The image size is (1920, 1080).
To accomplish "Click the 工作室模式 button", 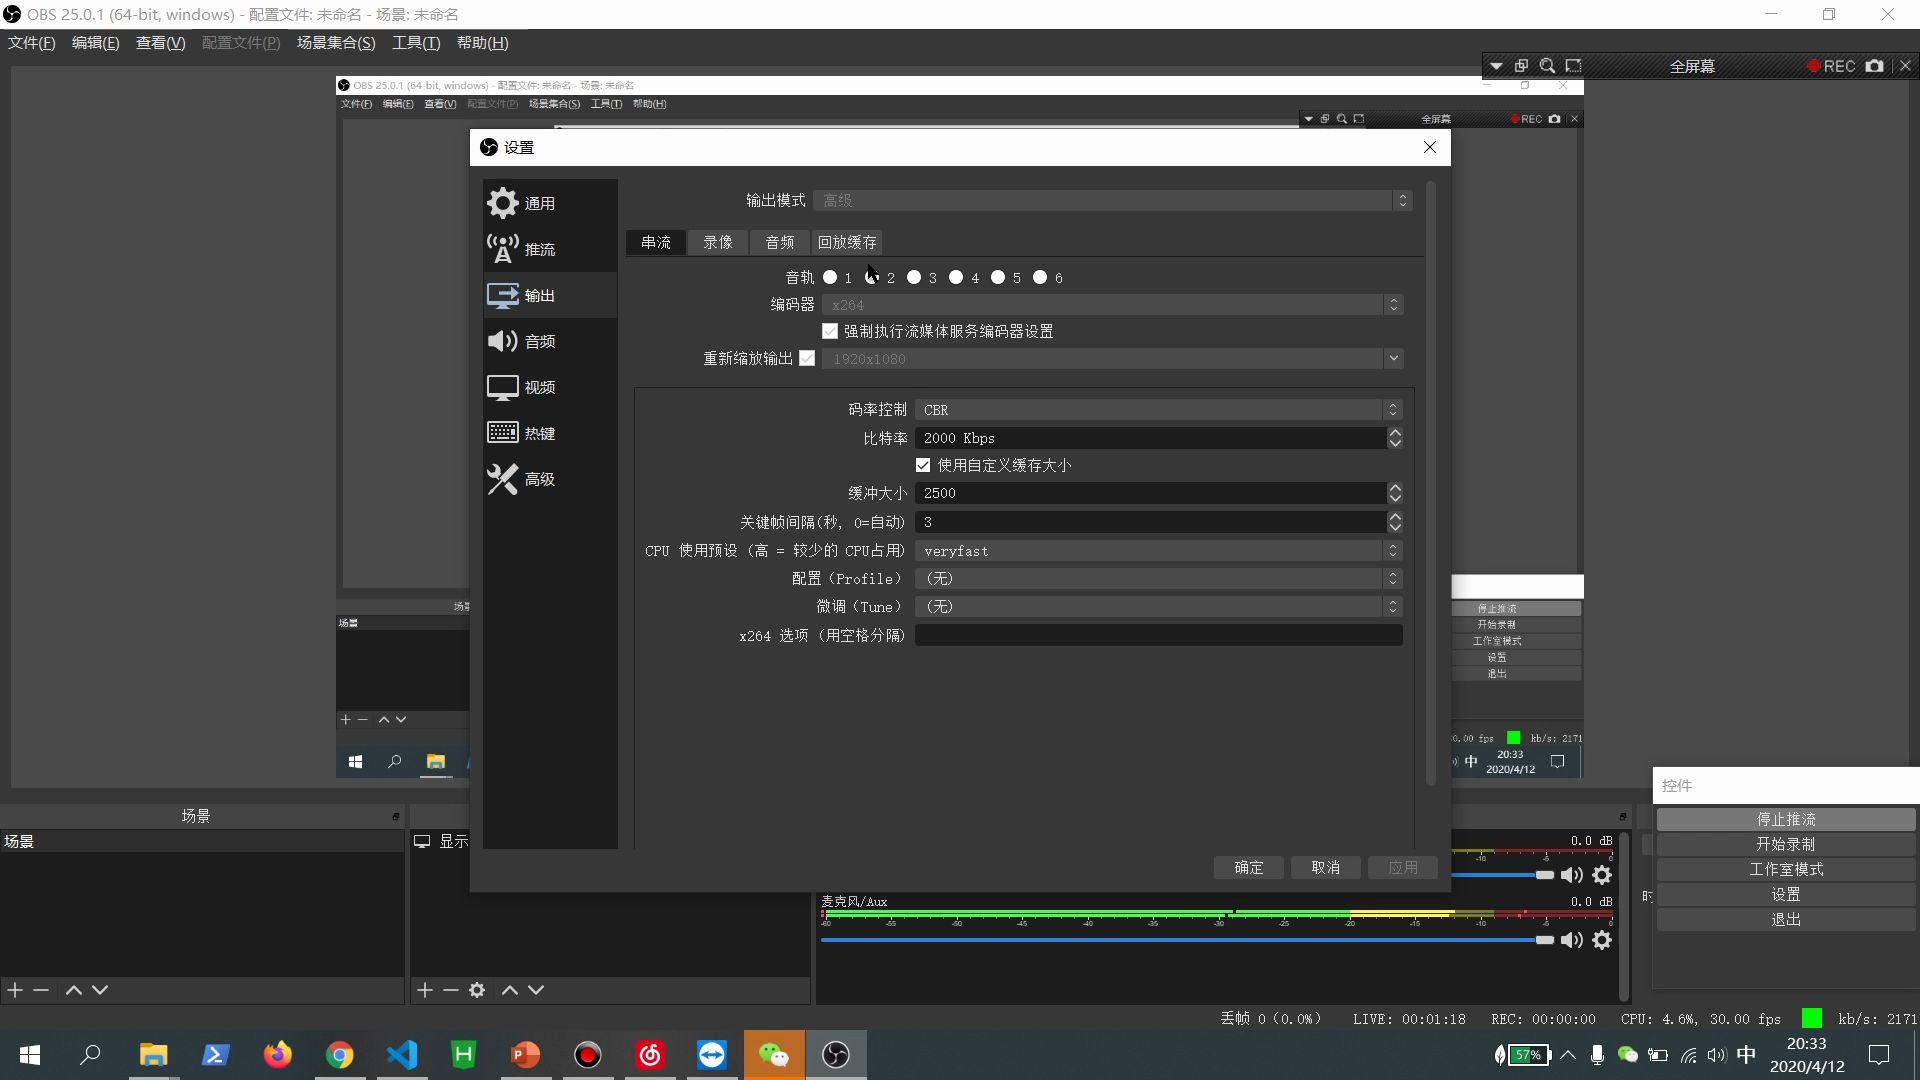I will [x=1786, y=870].
